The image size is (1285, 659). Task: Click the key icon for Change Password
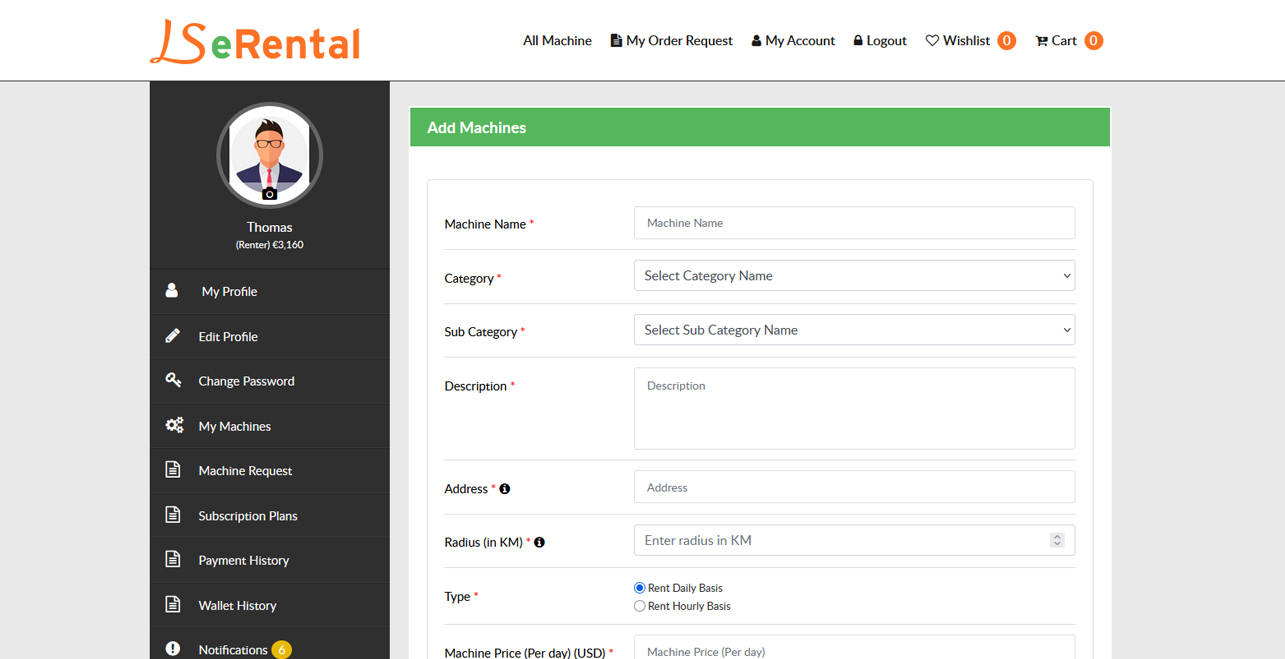coord(173,380)
